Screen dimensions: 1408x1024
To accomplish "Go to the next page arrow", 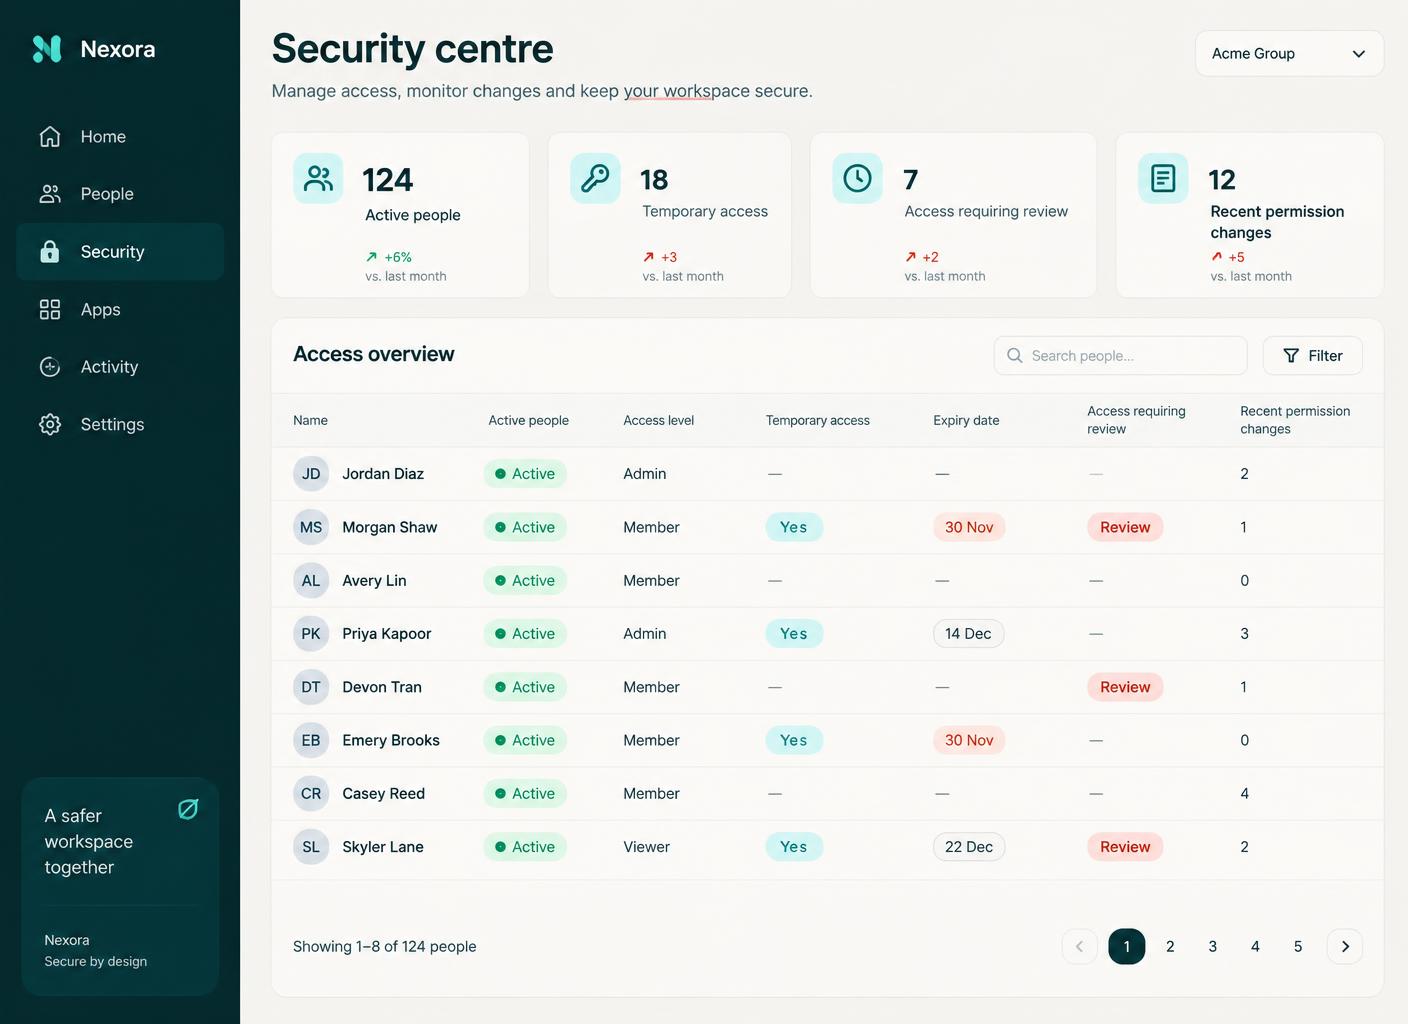I will [x=1345, y=946].
